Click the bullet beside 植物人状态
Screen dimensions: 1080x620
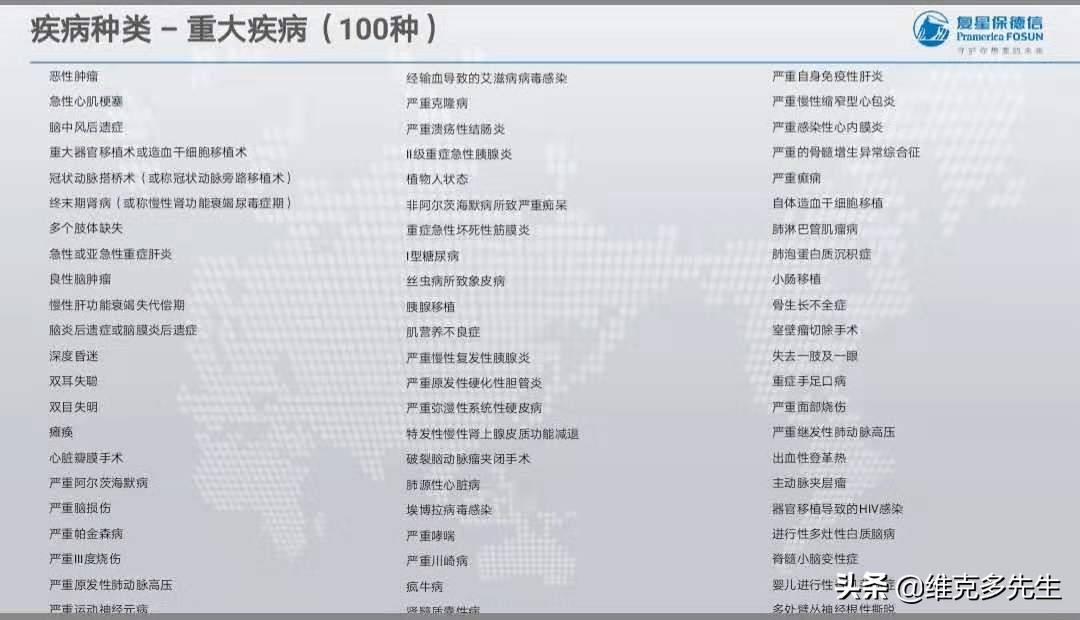(399, 180)
